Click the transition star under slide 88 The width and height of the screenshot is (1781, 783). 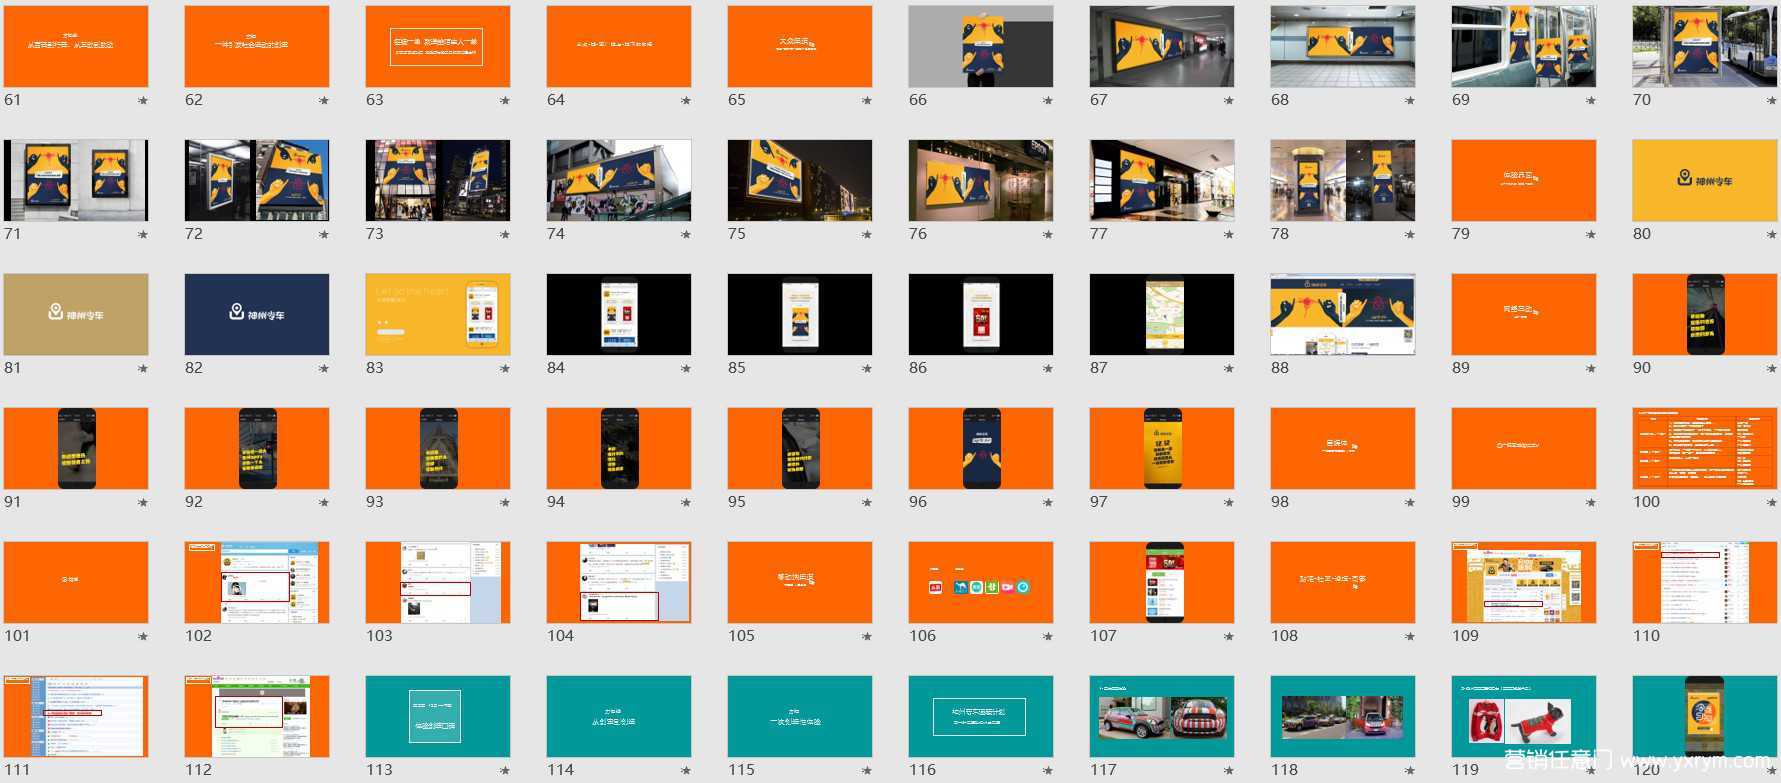point(1410,369)
